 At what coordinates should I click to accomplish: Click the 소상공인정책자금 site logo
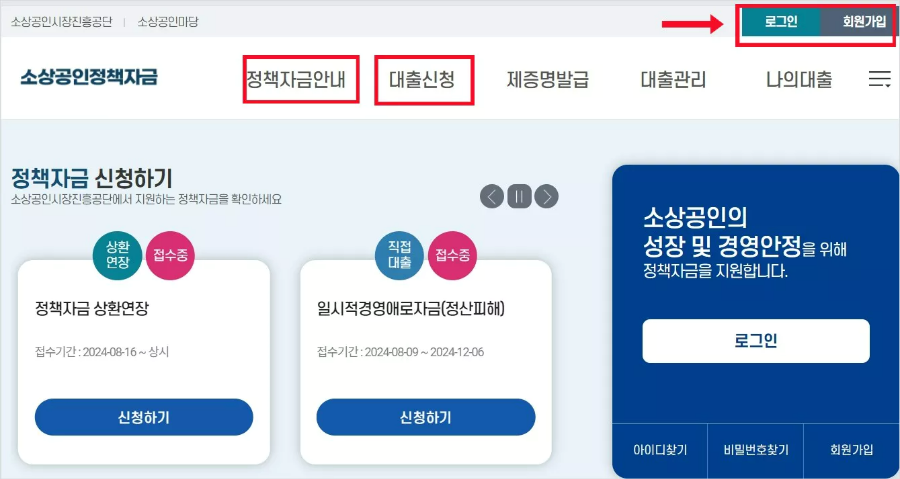click(x=89, y=77)
